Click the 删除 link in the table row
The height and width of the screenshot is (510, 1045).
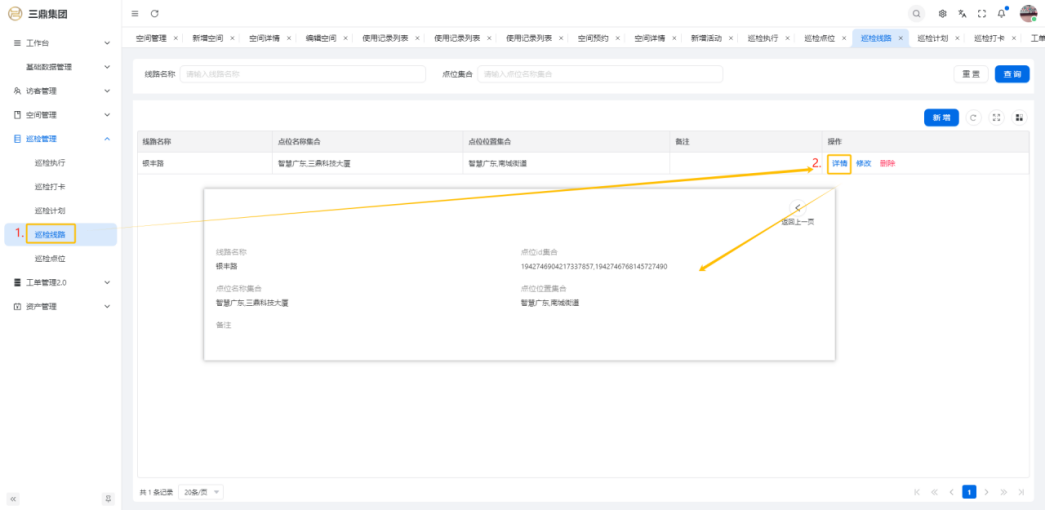pyautogui.click(x=888, y=163)
